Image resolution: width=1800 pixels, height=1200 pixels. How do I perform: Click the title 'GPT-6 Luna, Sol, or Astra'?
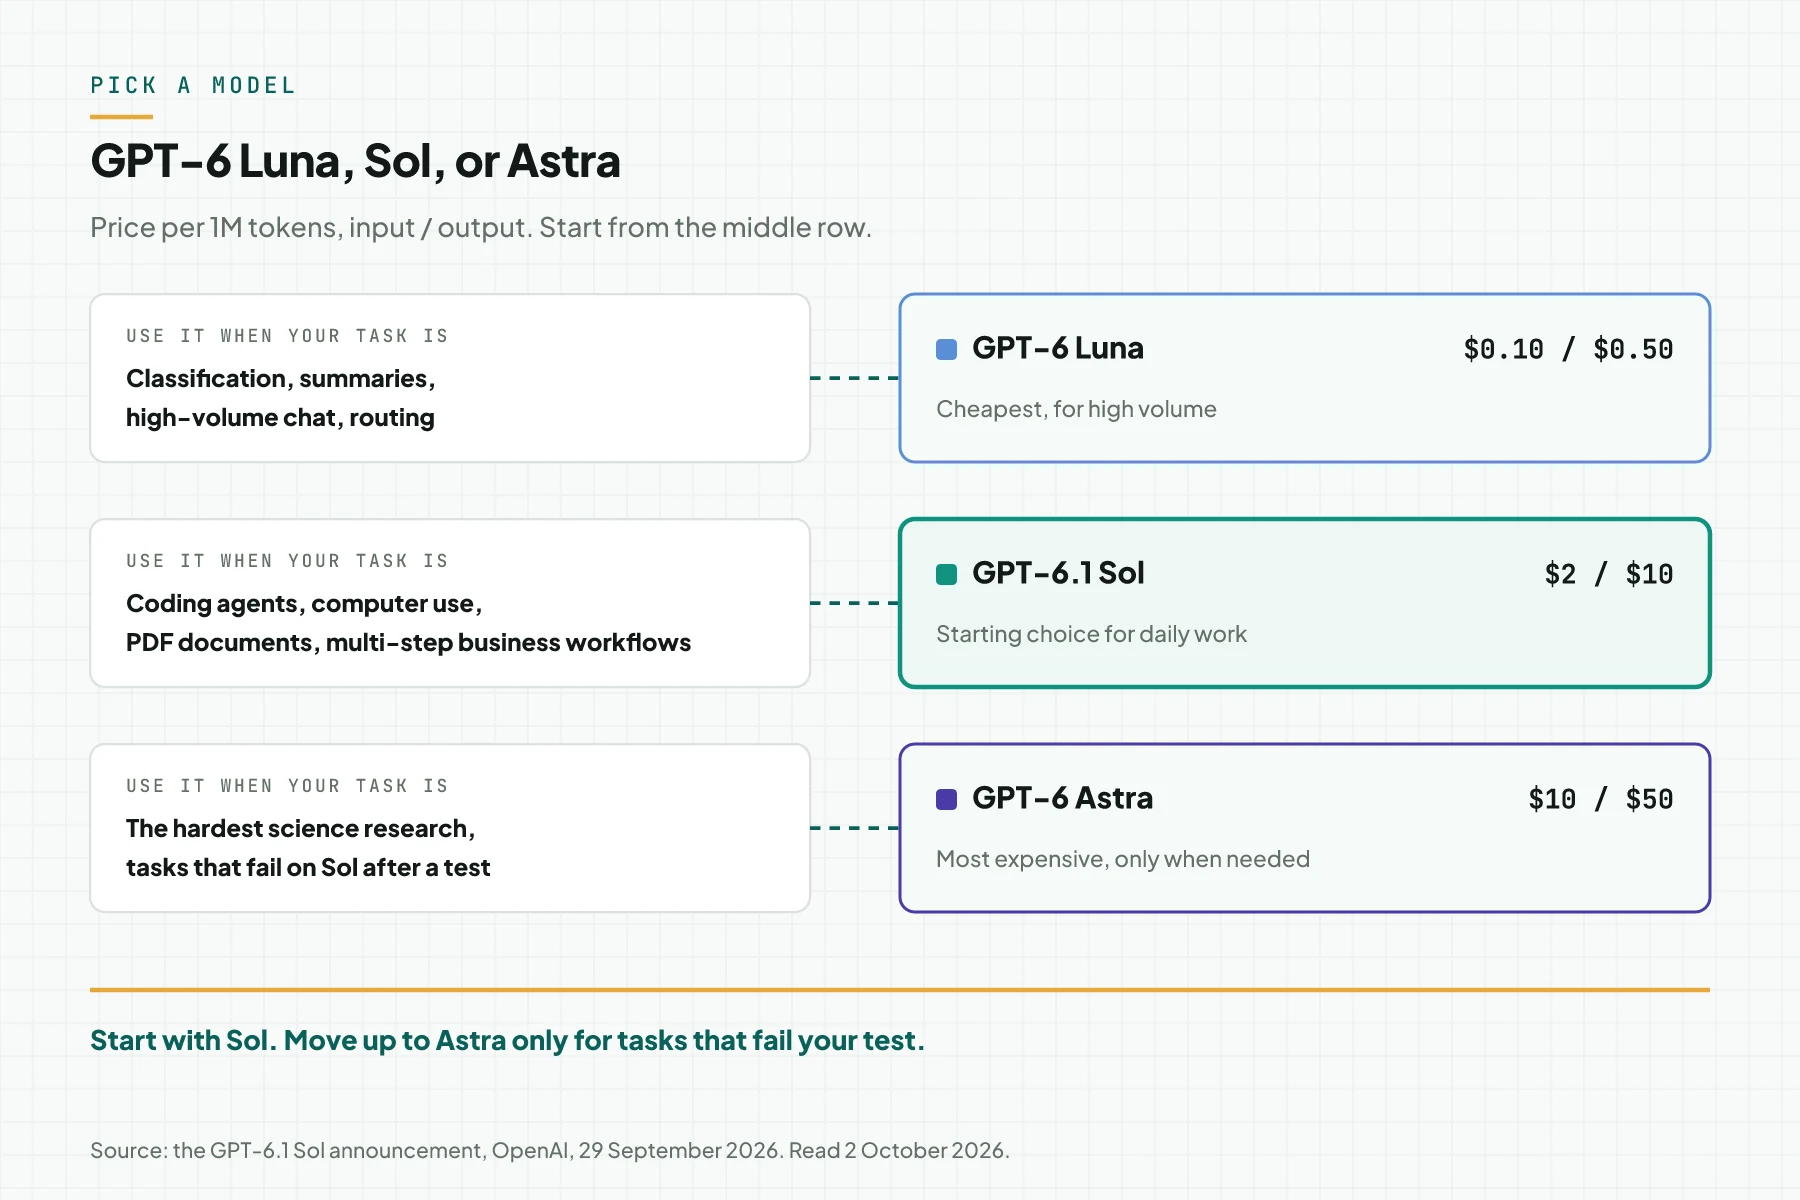point(355,161)
